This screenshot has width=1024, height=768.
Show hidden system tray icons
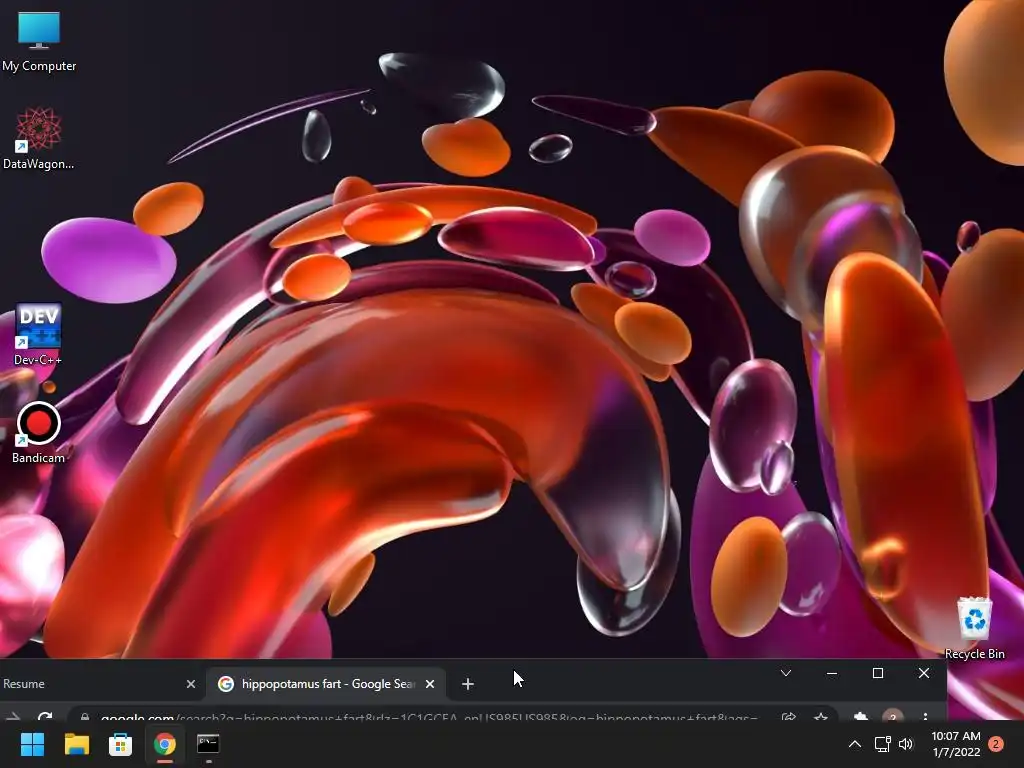(854, 744)
